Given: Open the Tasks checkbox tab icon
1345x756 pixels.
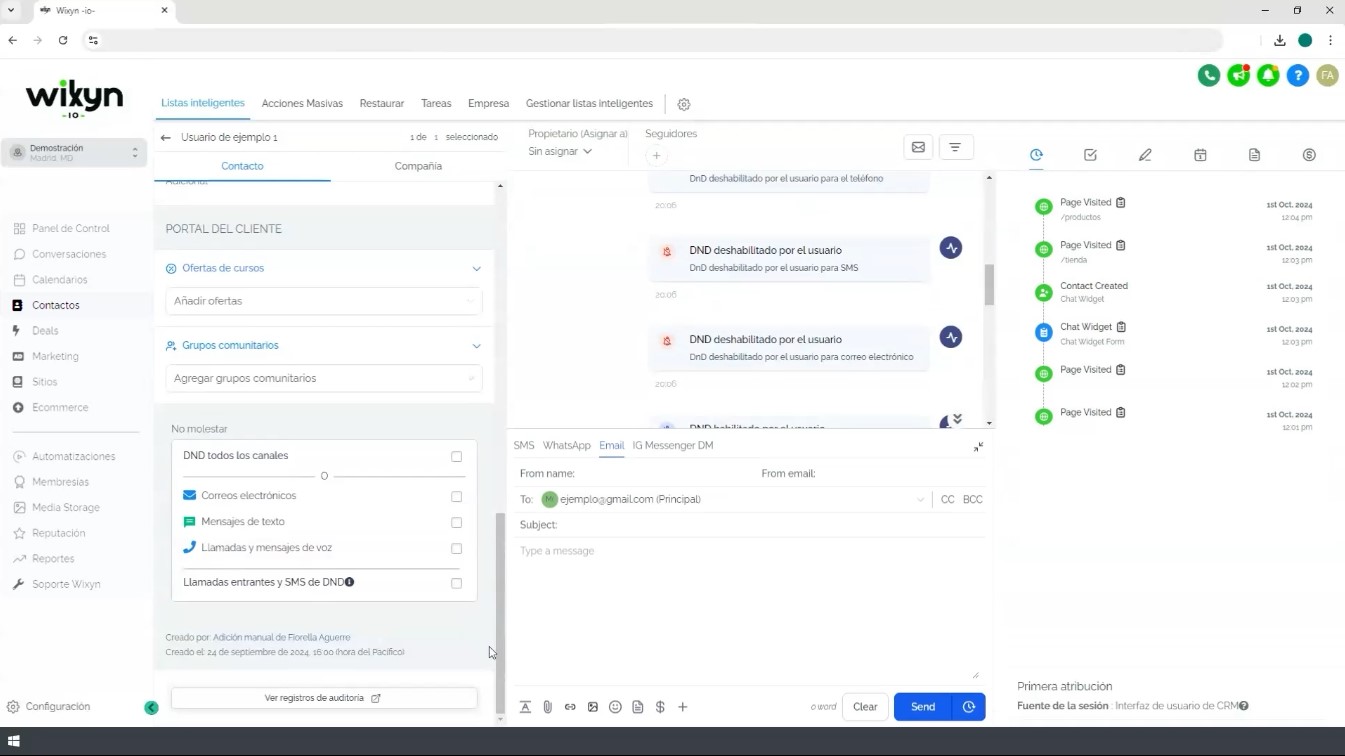Looking at the screenshot, I should (x=1090, y=155).
